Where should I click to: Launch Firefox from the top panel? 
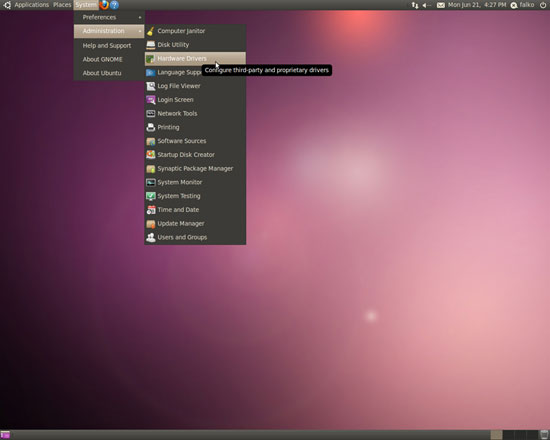pyautogui.click(x=104, y=5)
